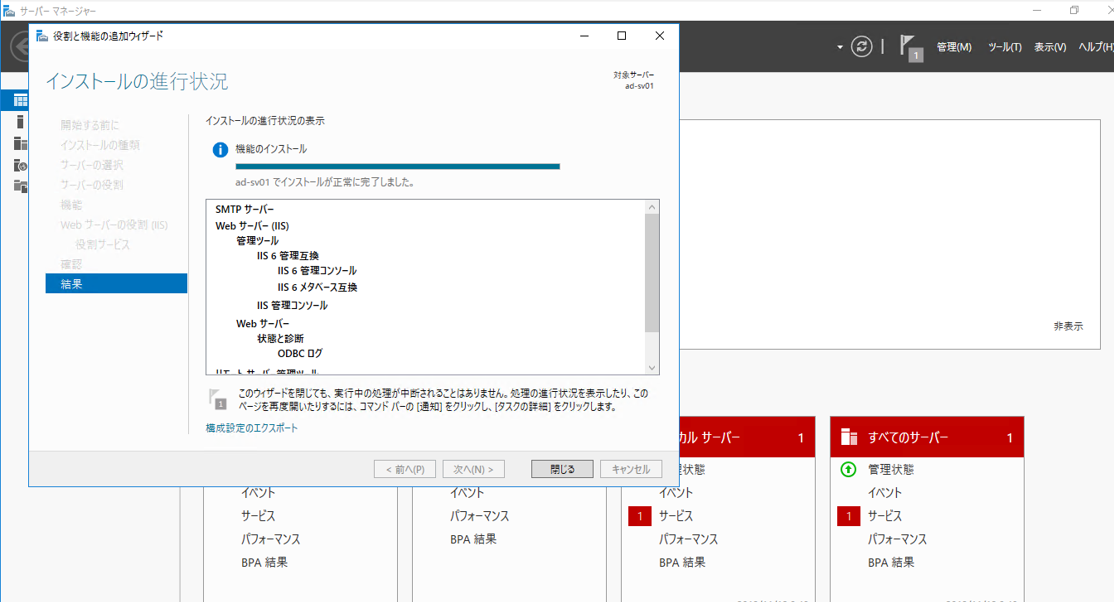Maximize the 役割と機能の追加ウィザード window
1114x602 pixels.
pyautogui.click(x=622, y=36)
